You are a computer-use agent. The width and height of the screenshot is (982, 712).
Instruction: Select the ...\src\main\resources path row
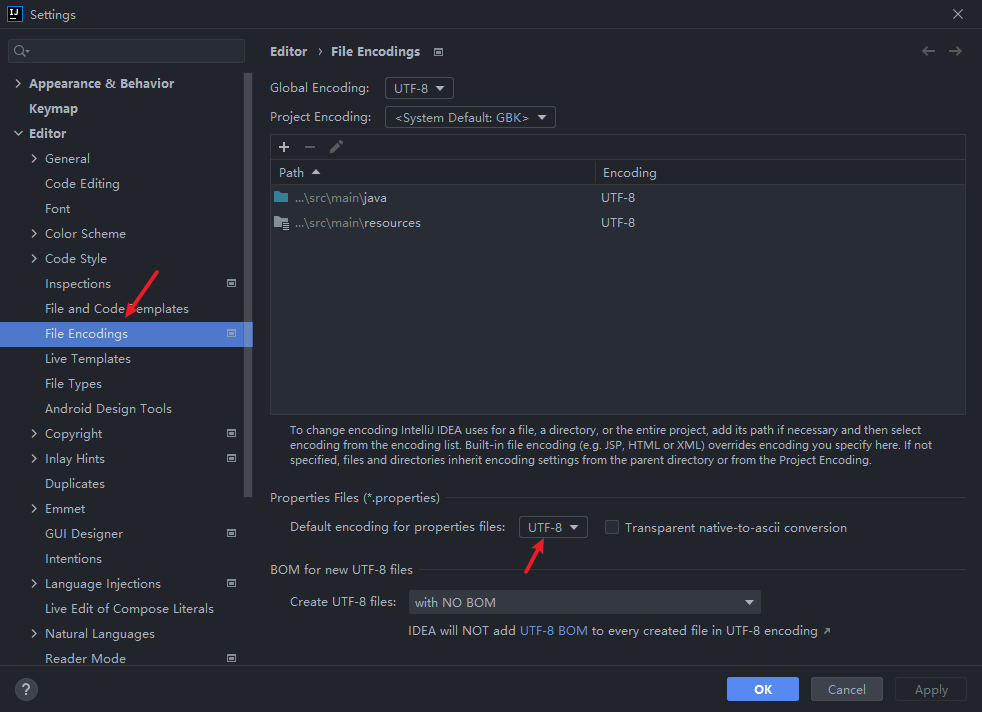coord(618,223)
